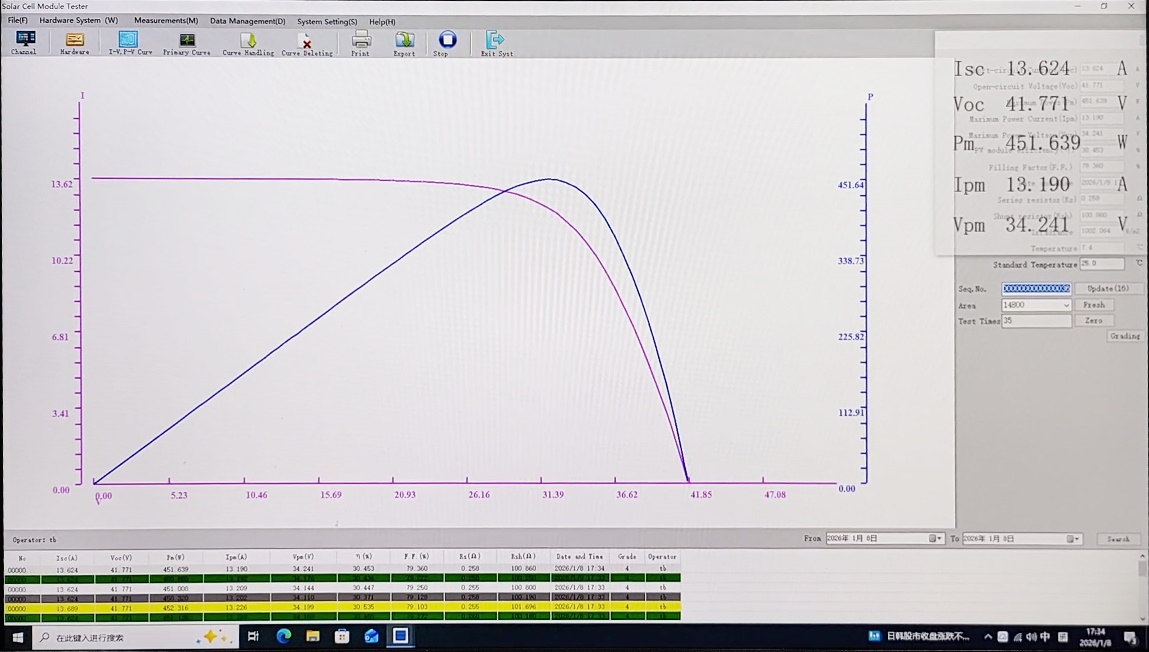The width and height of the screenshot is (1149, 652).
Task: Expand the Area dropdown showing 14800
Action: click(1065, 305)
